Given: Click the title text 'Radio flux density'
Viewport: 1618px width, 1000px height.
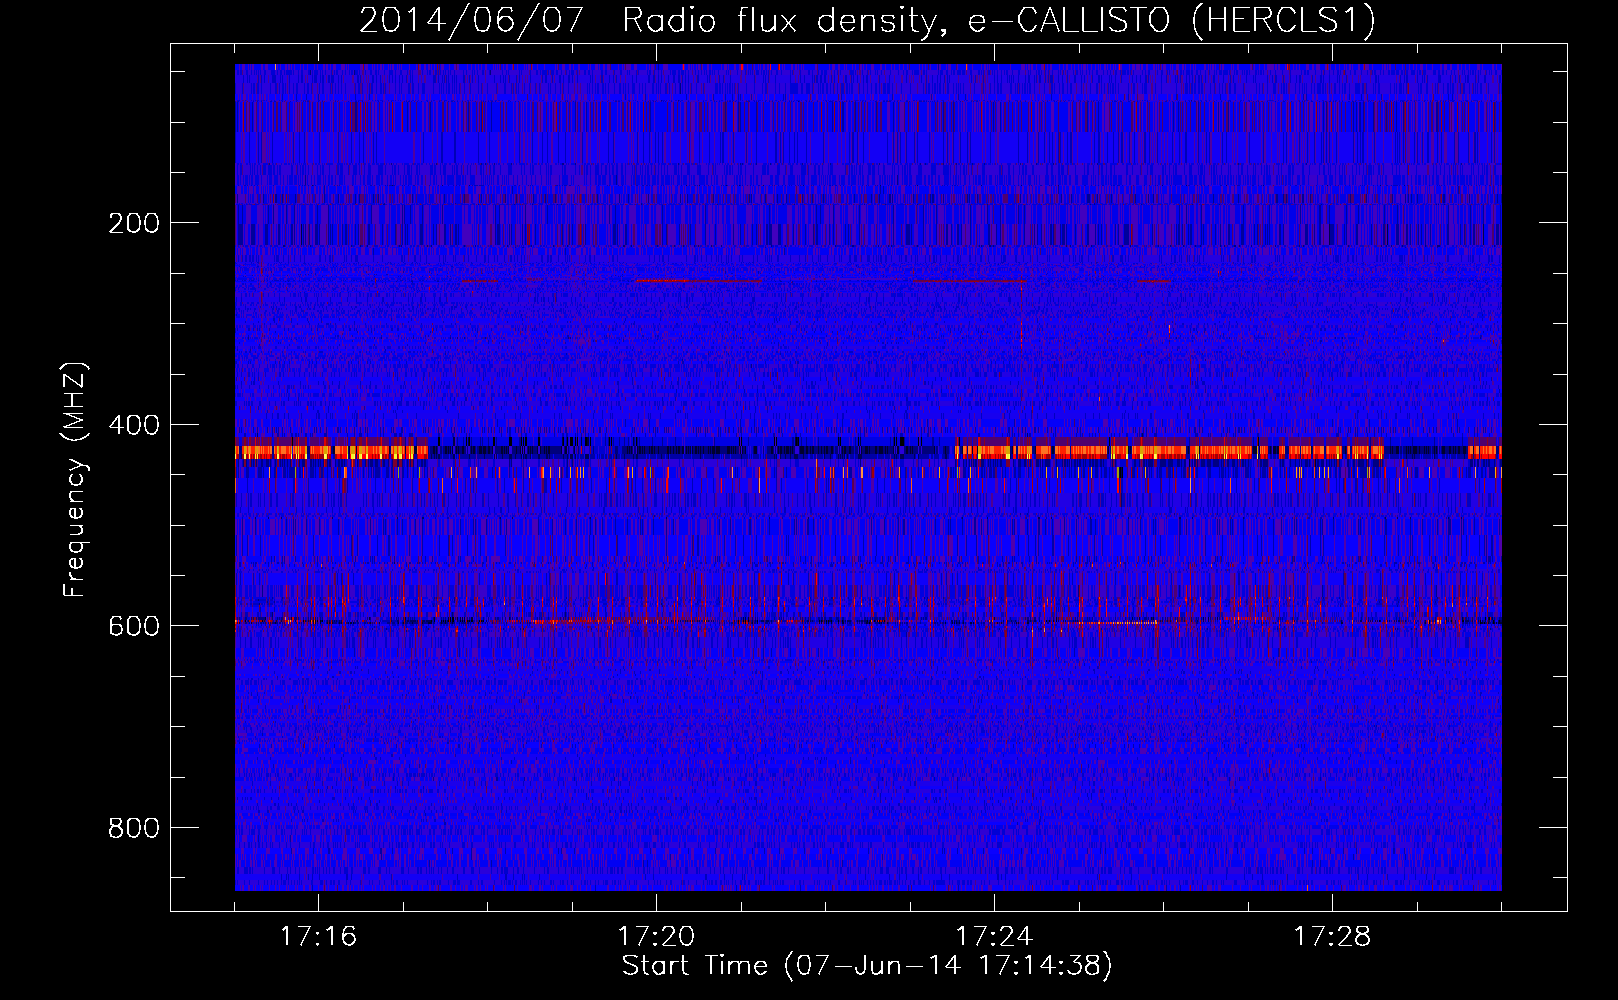Looking at the screenshot, I should coord(783,20).
